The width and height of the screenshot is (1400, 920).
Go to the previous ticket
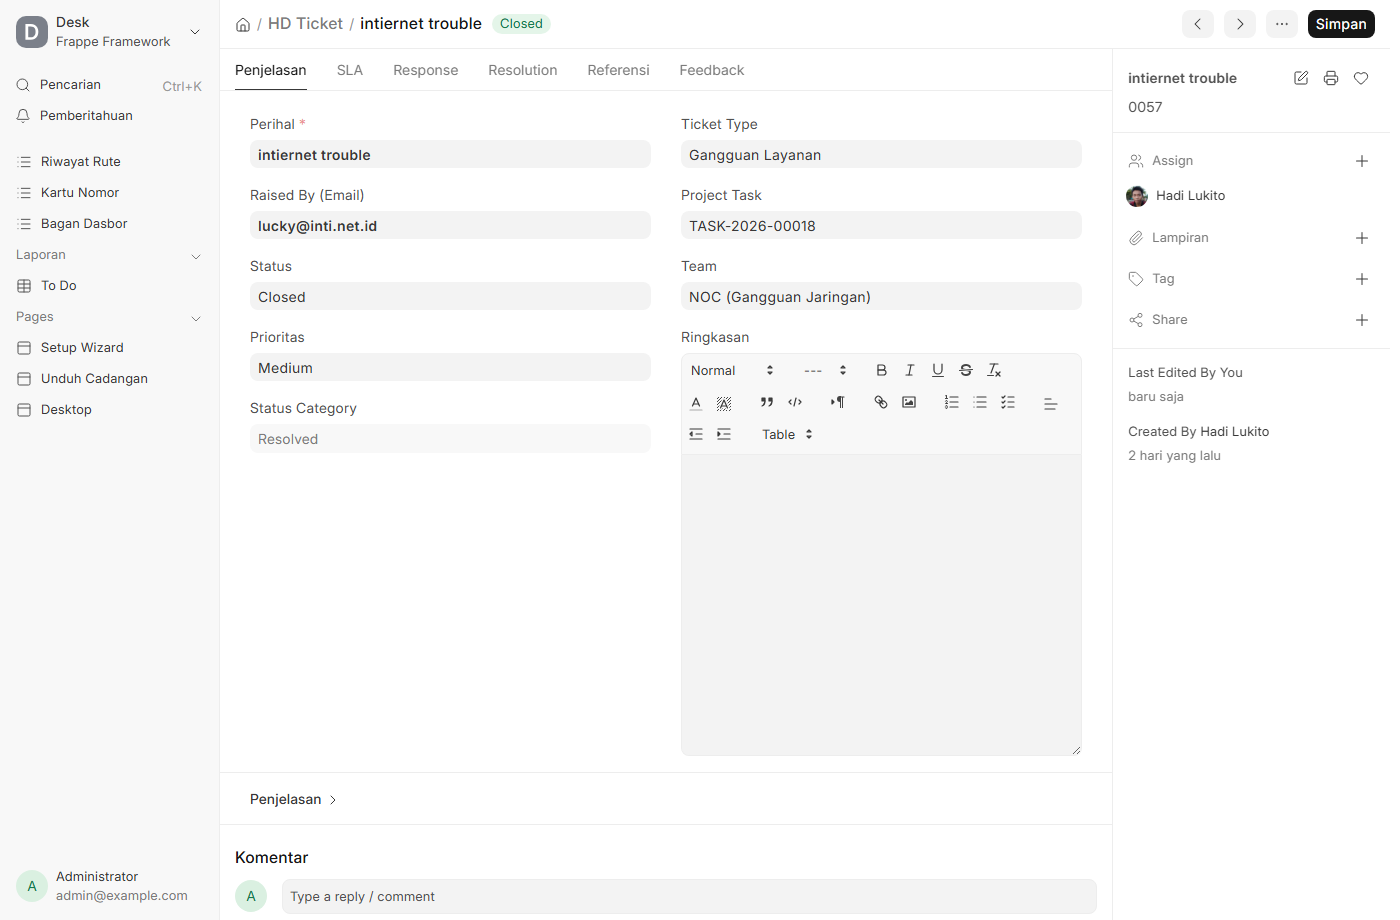point(1198,24)
